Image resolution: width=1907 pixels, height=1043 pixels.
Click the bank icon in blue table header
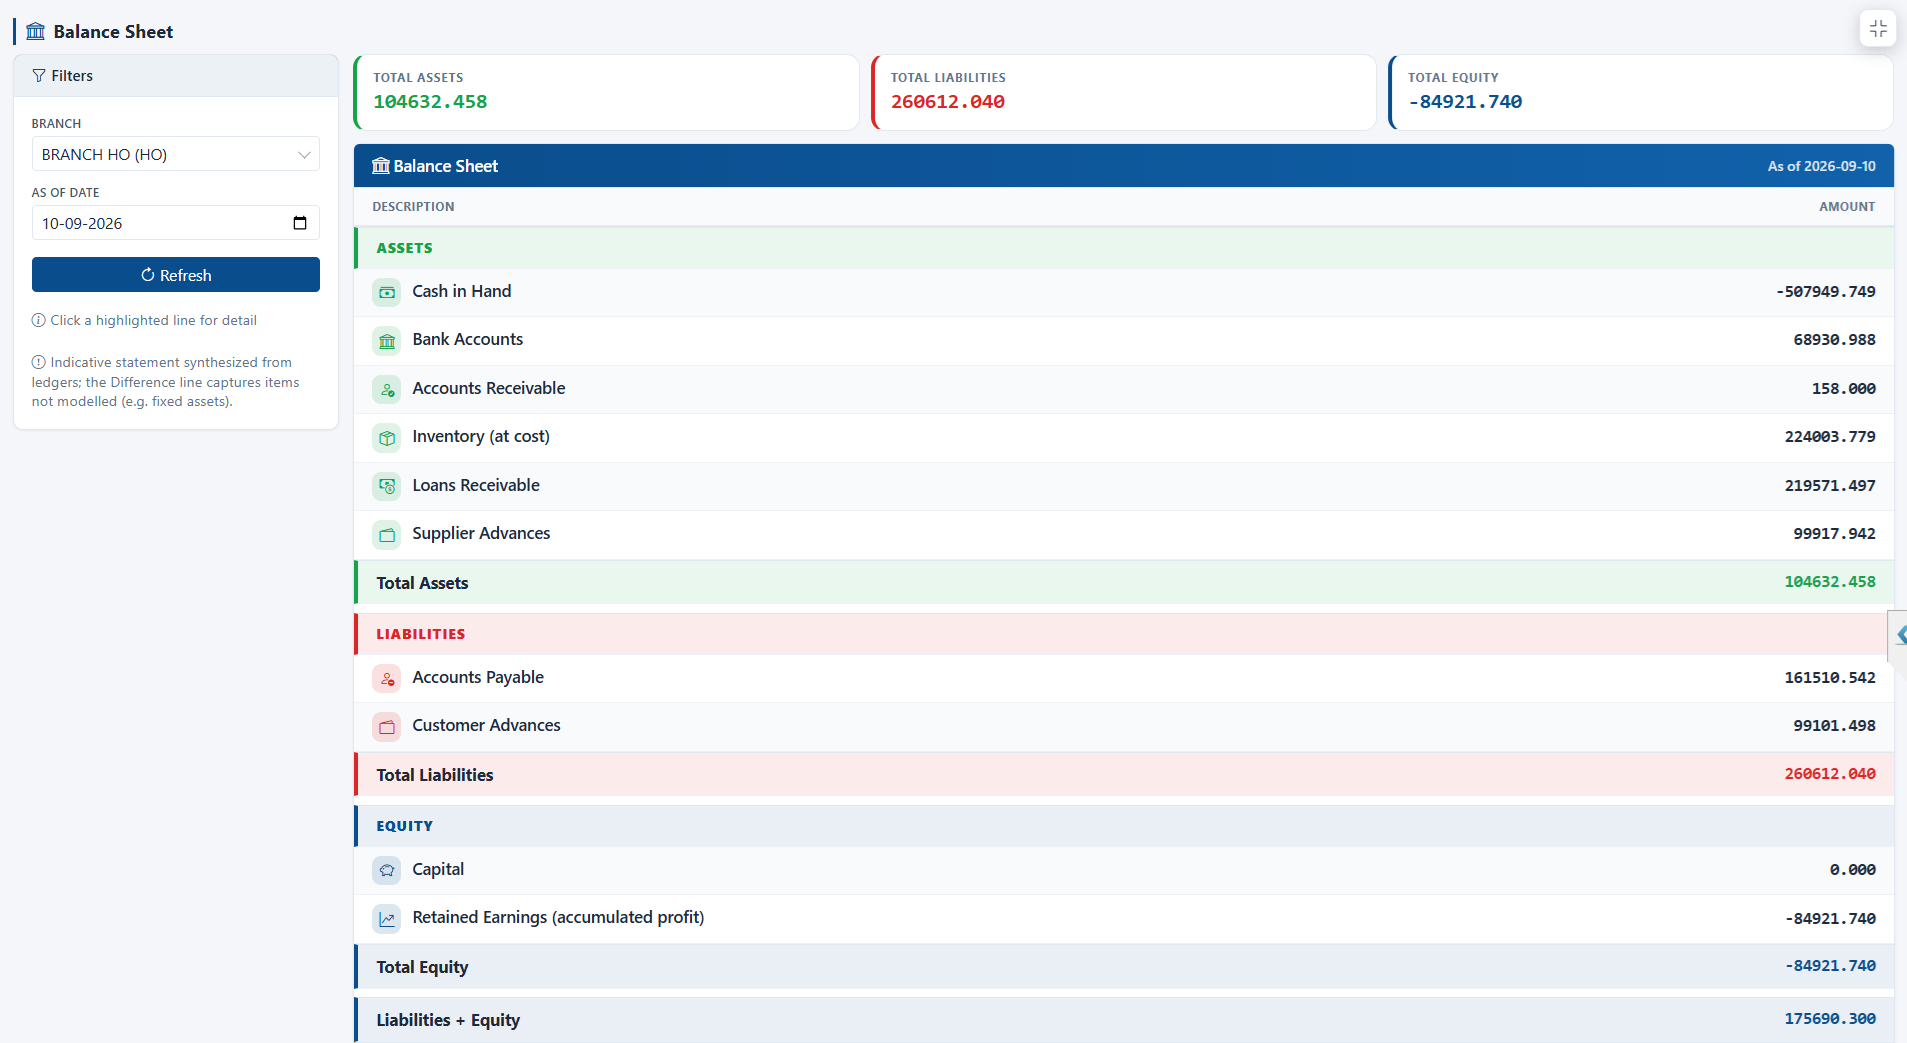coord(381,166)
